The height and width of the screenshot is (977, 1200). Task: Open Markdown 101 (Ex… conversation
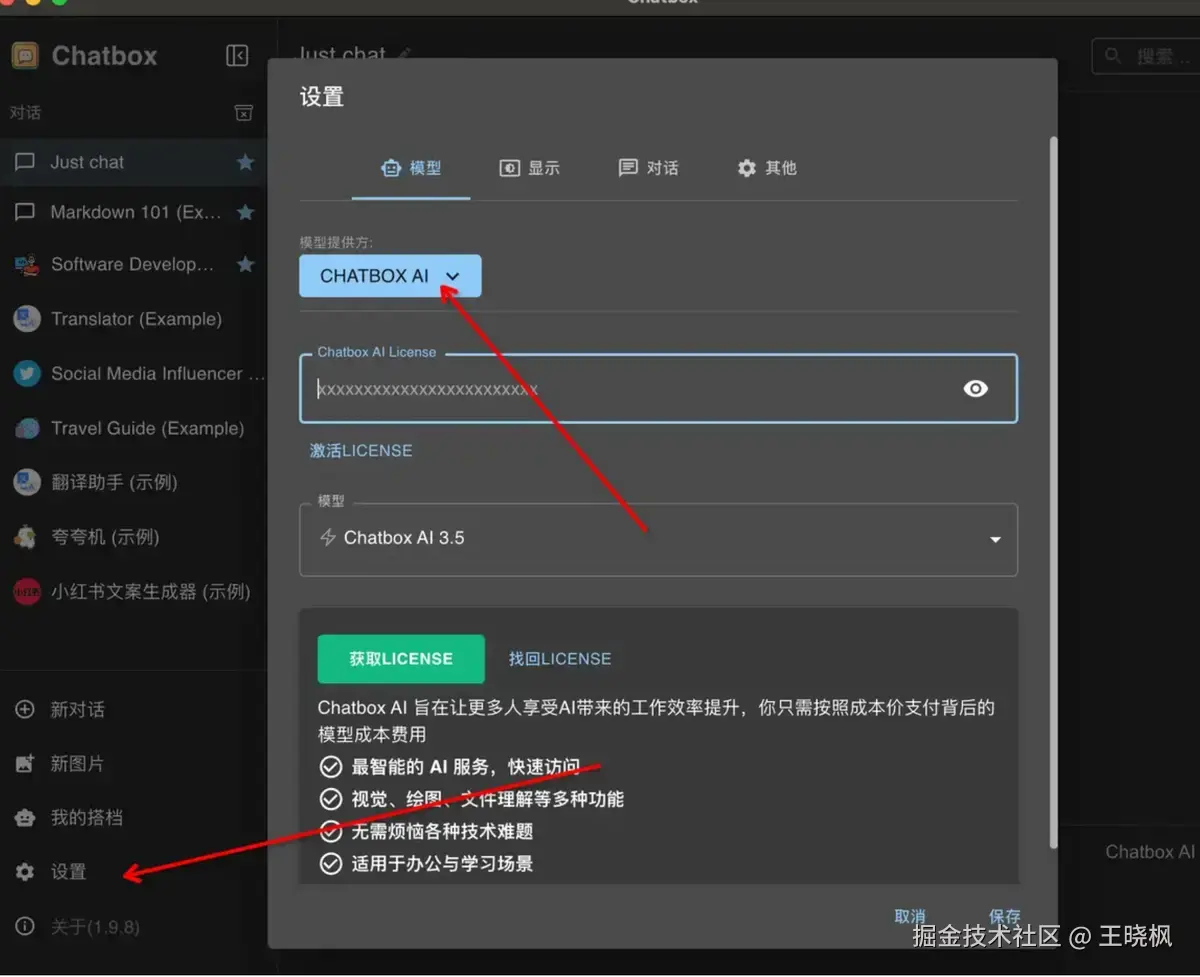tap(133, 212)
